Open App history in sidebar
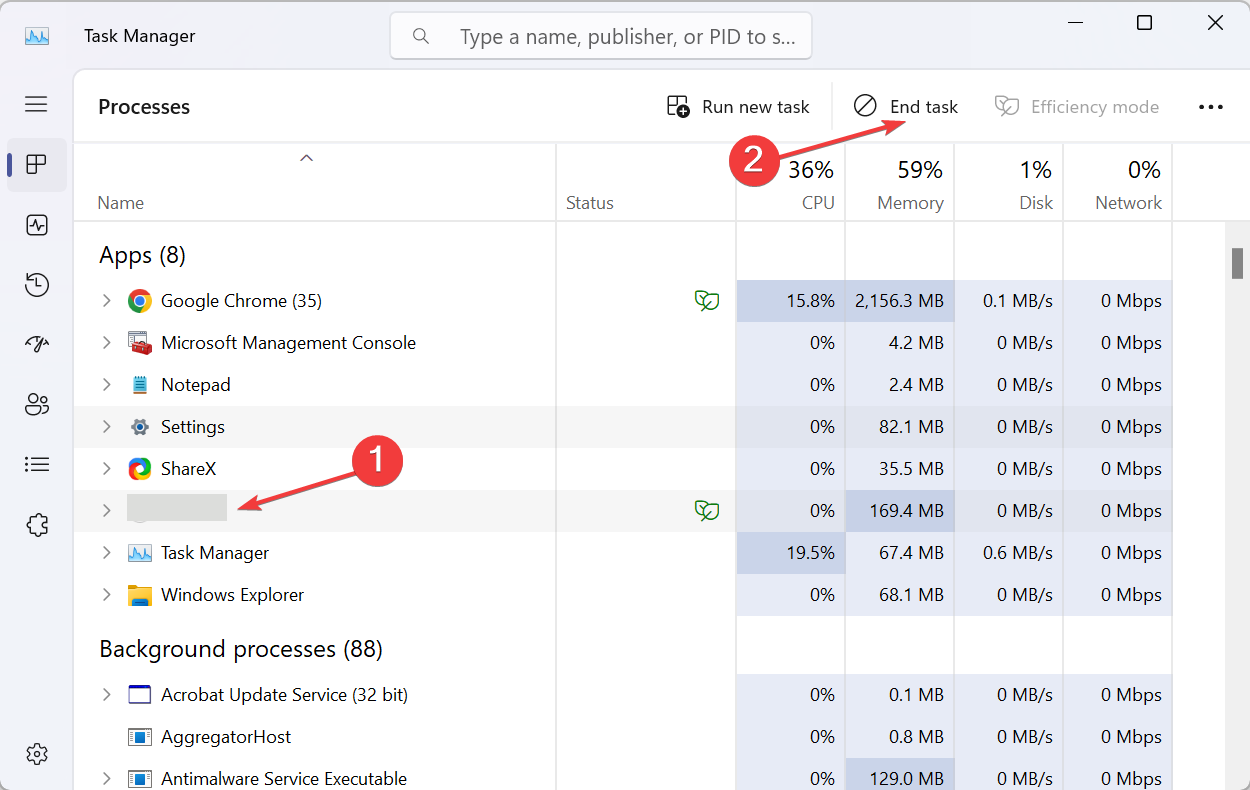The width and height of the screenshot is (1250, 790). [x=37, y=285]
